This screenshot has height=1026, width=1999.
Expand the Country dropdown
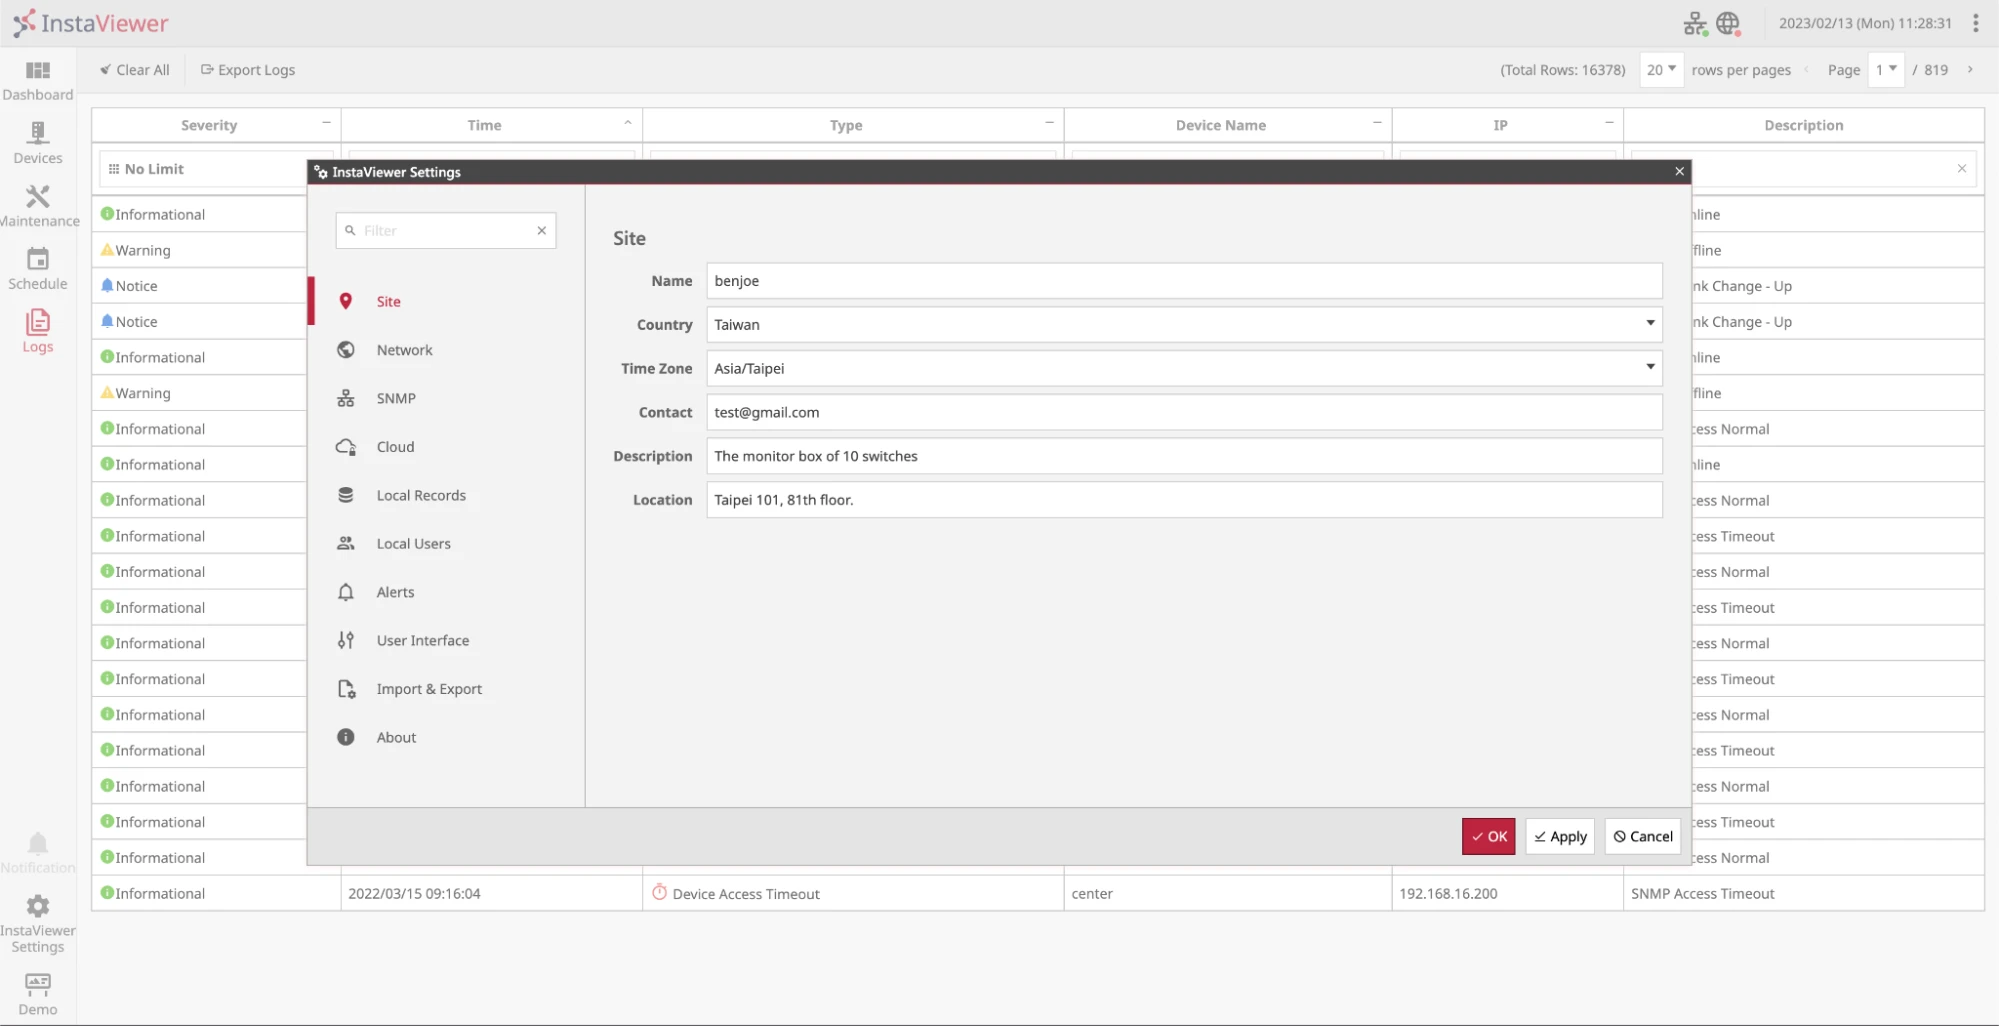tap(1649, 324)
